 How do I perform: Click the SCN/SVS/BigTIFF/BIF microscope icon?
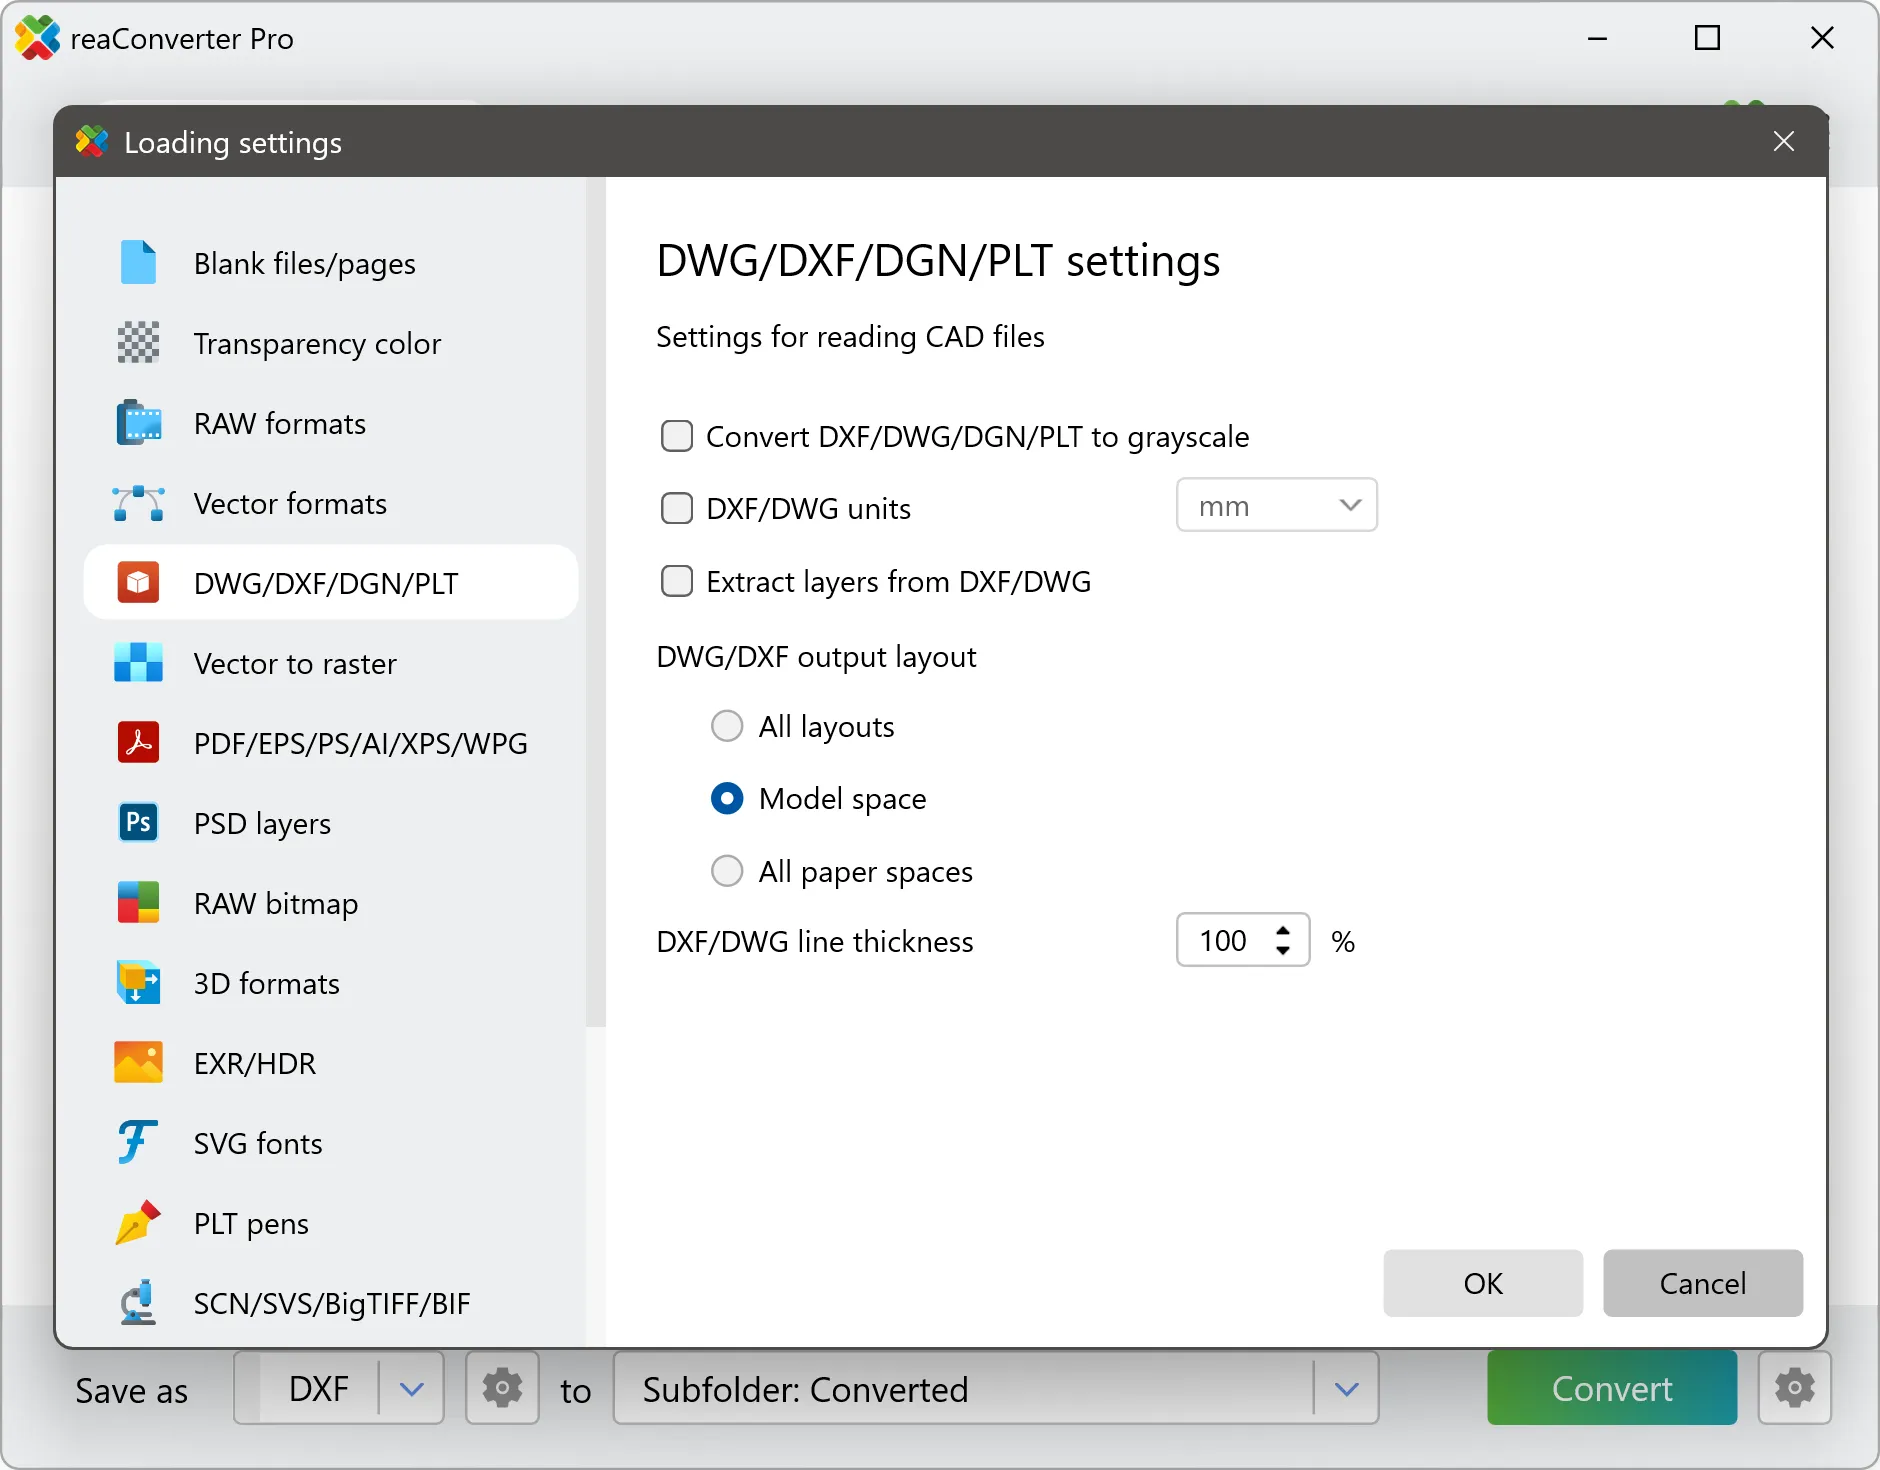(136, 1302)
